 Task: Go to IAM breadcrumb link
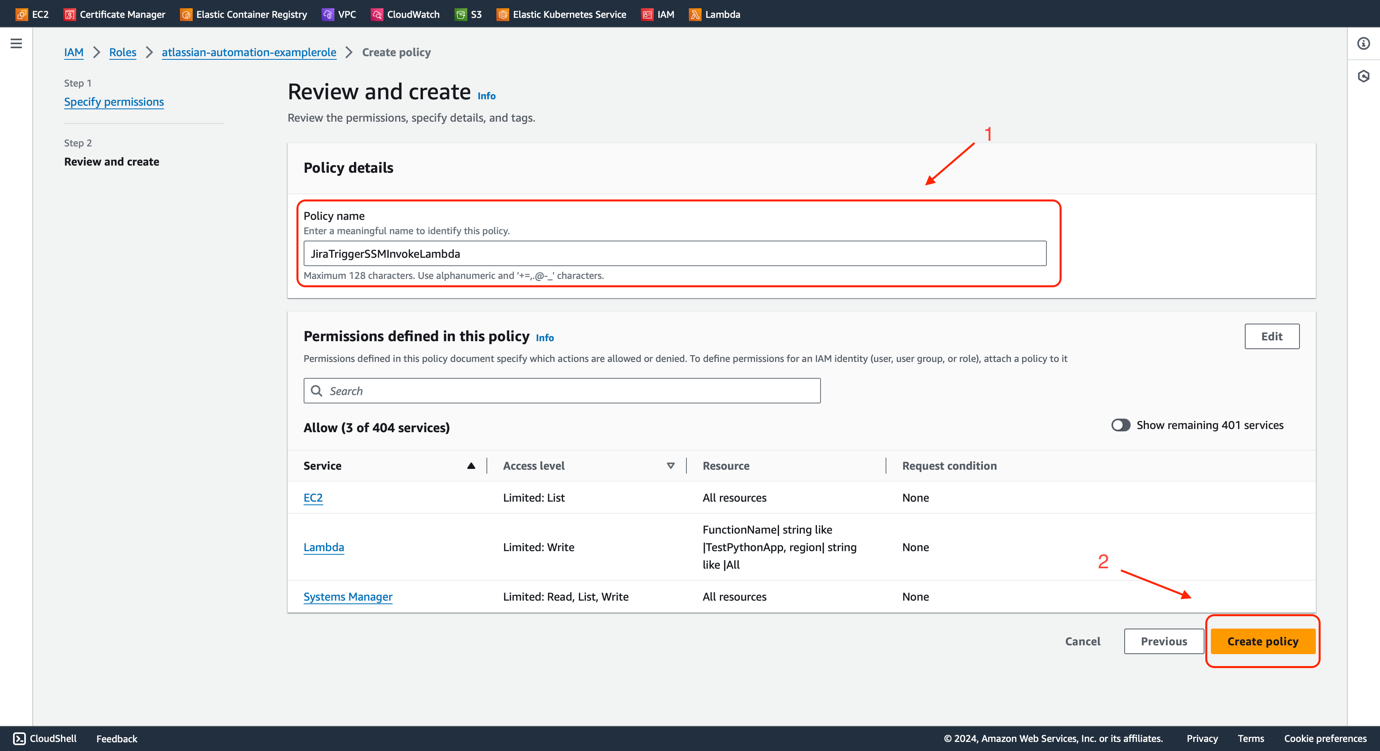(x=74, y=52)
